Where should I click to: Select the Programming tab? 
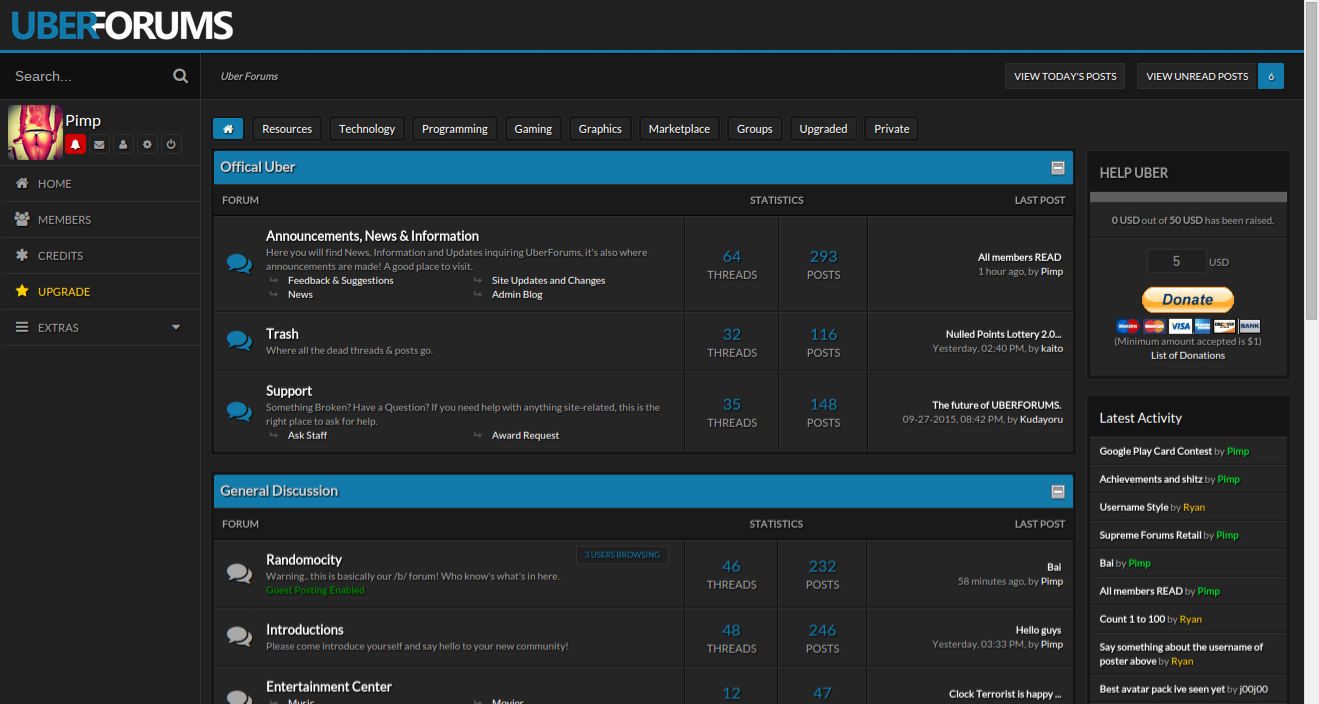[x=455, y=129]
